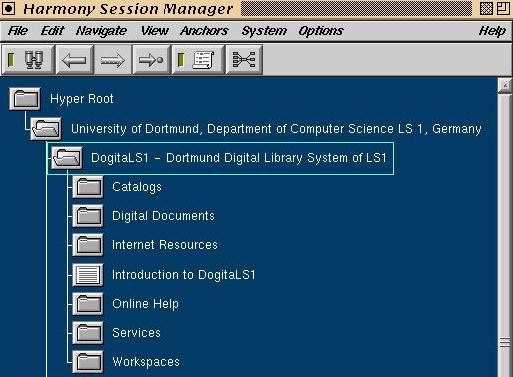Image resolution: width=513 pixels, height=377 pixels.
Task: Go forward with the right arrow button
Action: click(113, 60)
